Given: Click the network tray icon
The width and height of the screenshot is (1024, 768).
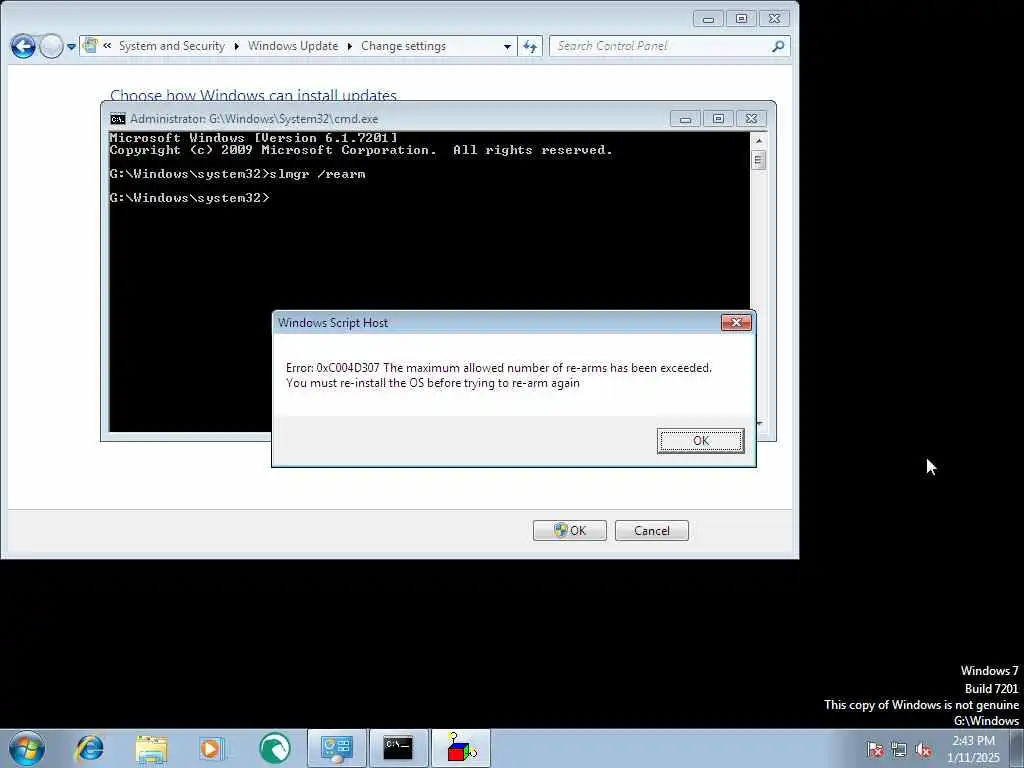Looking at the screenshot, I should [x=899, y=749].
